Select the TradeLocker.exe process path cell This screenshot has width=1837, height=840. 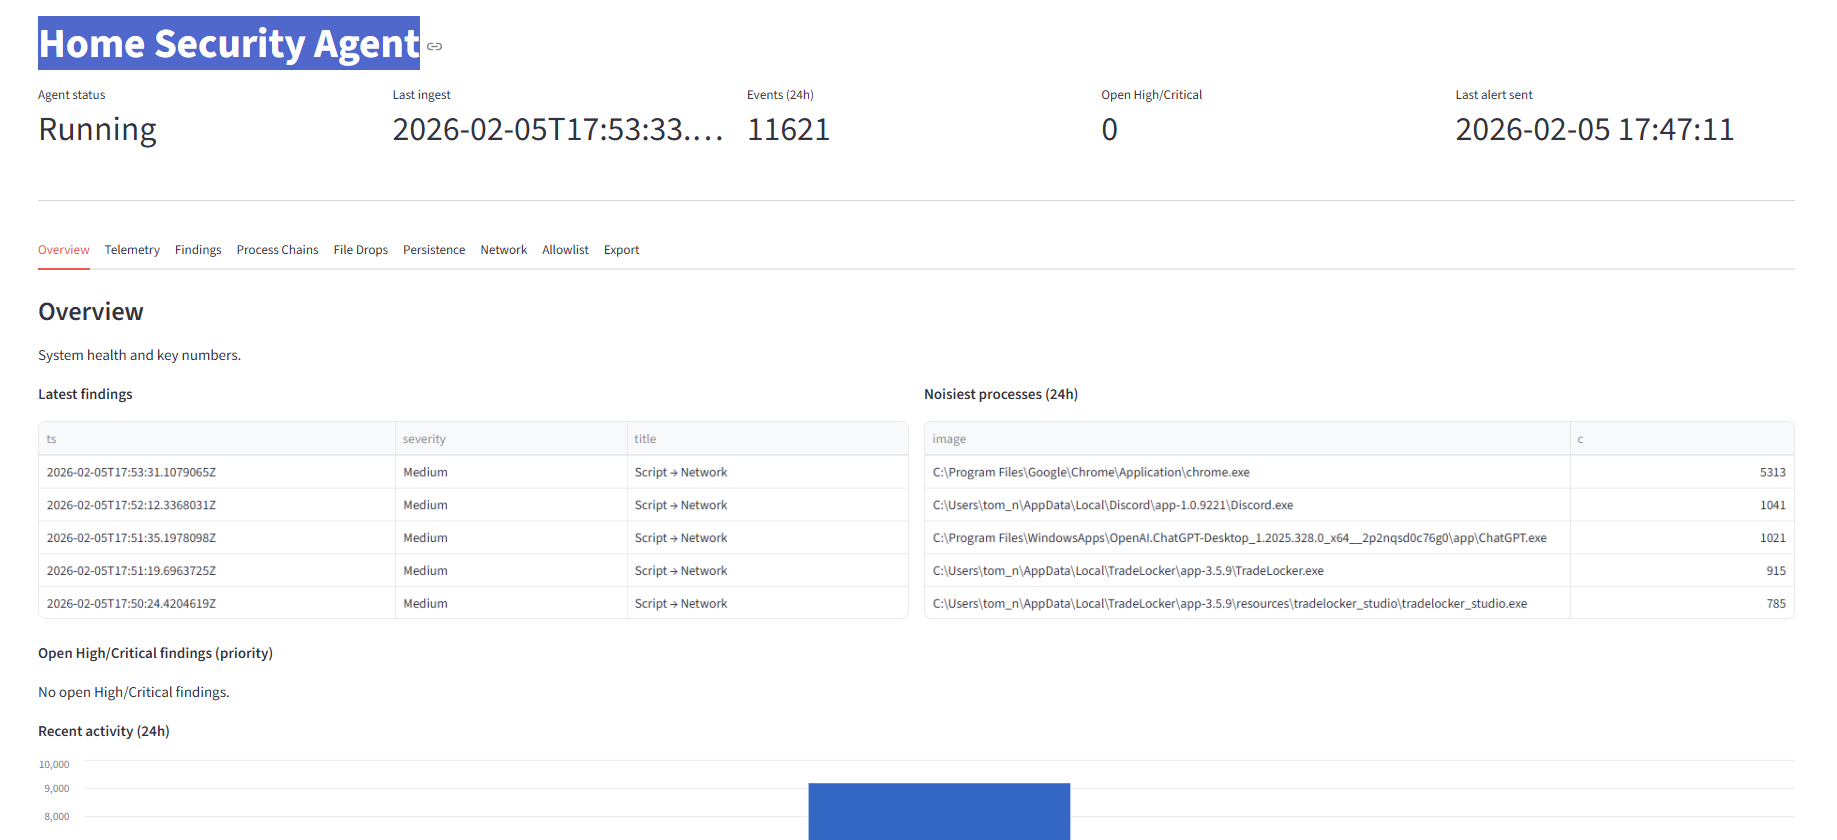click(1247, 571)
